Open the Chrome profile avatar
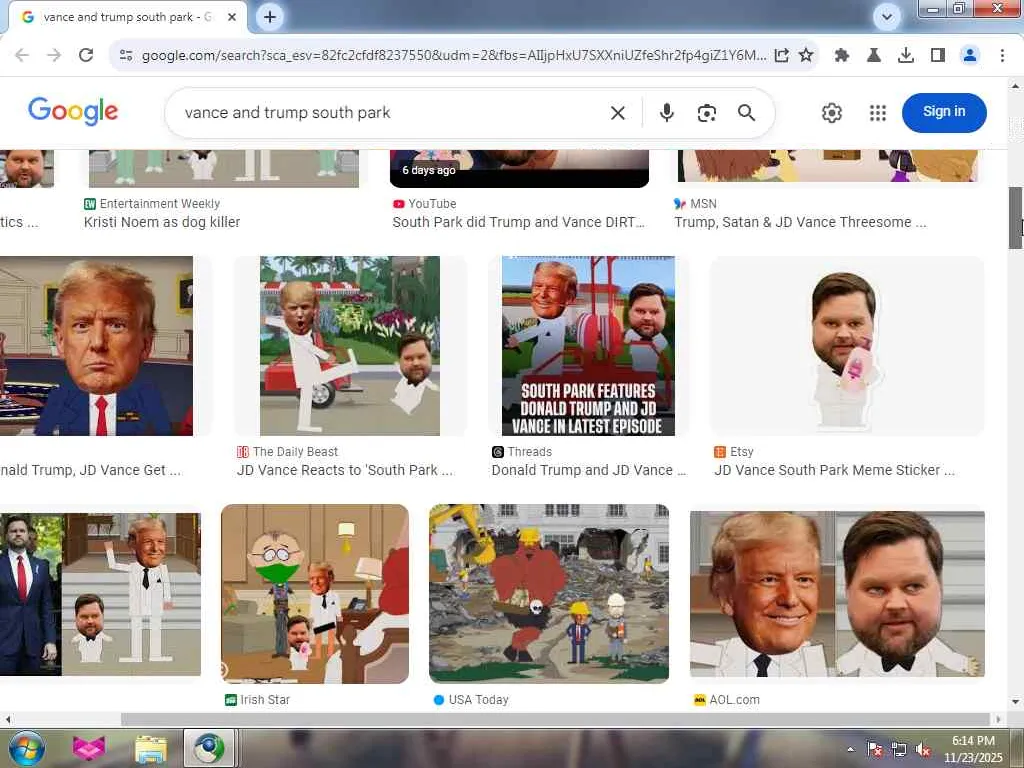 point(970,56)
